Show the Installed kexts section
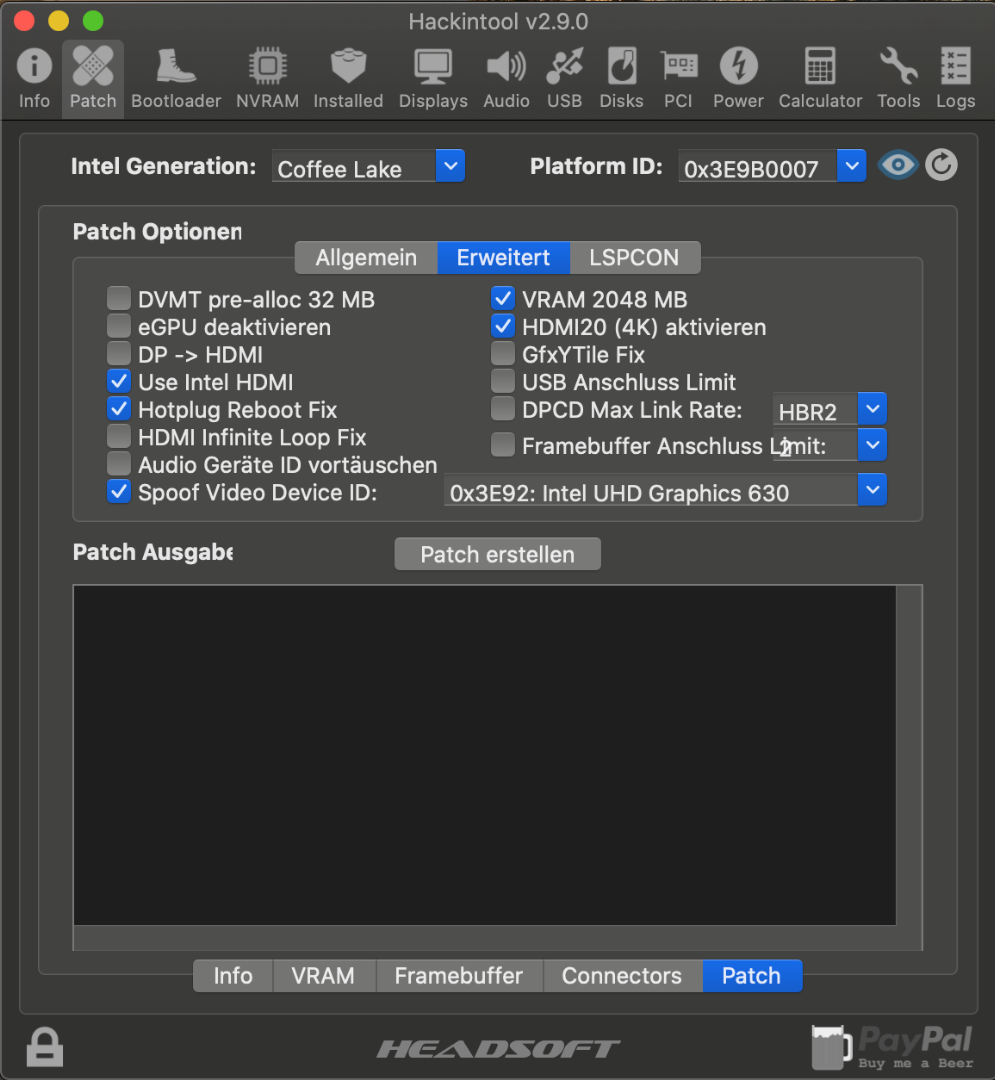The height and width of the screenshot is (1080, 995). click(x=348, y=77)
